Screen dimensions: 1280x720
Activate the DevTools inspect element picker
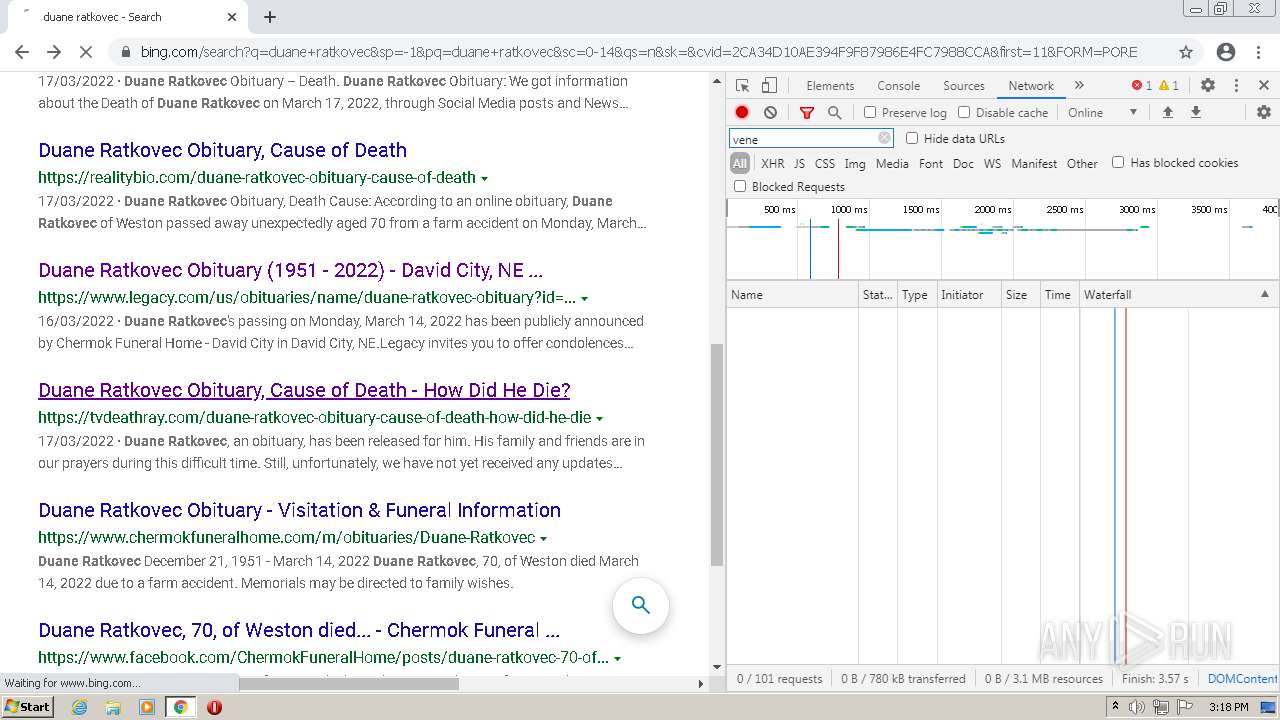pos(742,86)
